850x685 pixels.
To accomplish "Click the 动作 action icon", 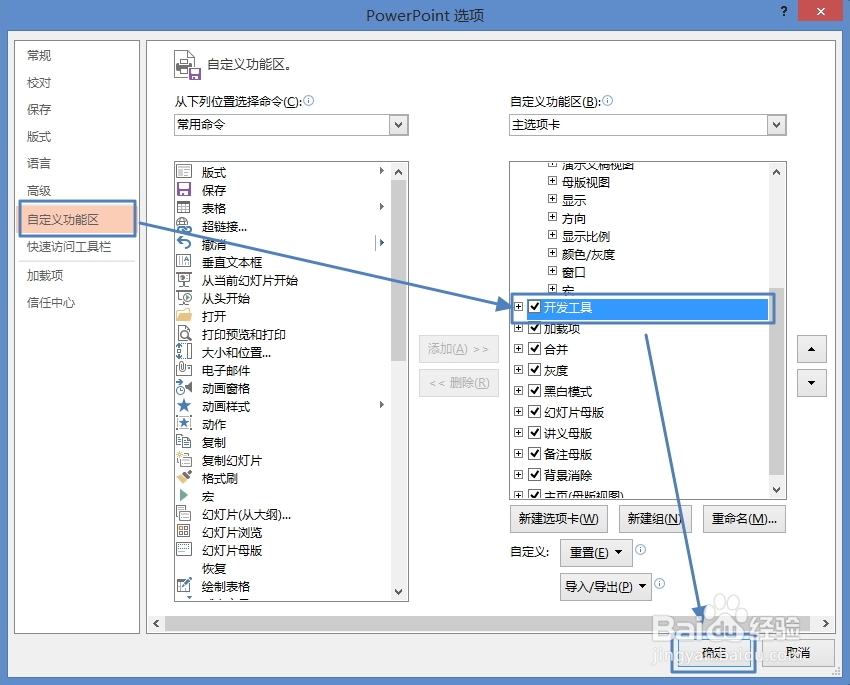I will tap(184, 423).
